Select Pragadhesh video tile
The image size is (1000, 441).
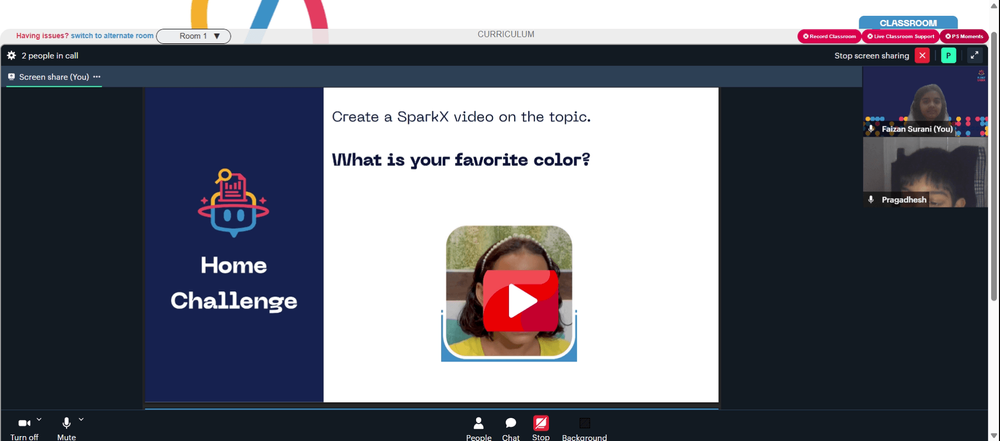(x=925, y=172)
